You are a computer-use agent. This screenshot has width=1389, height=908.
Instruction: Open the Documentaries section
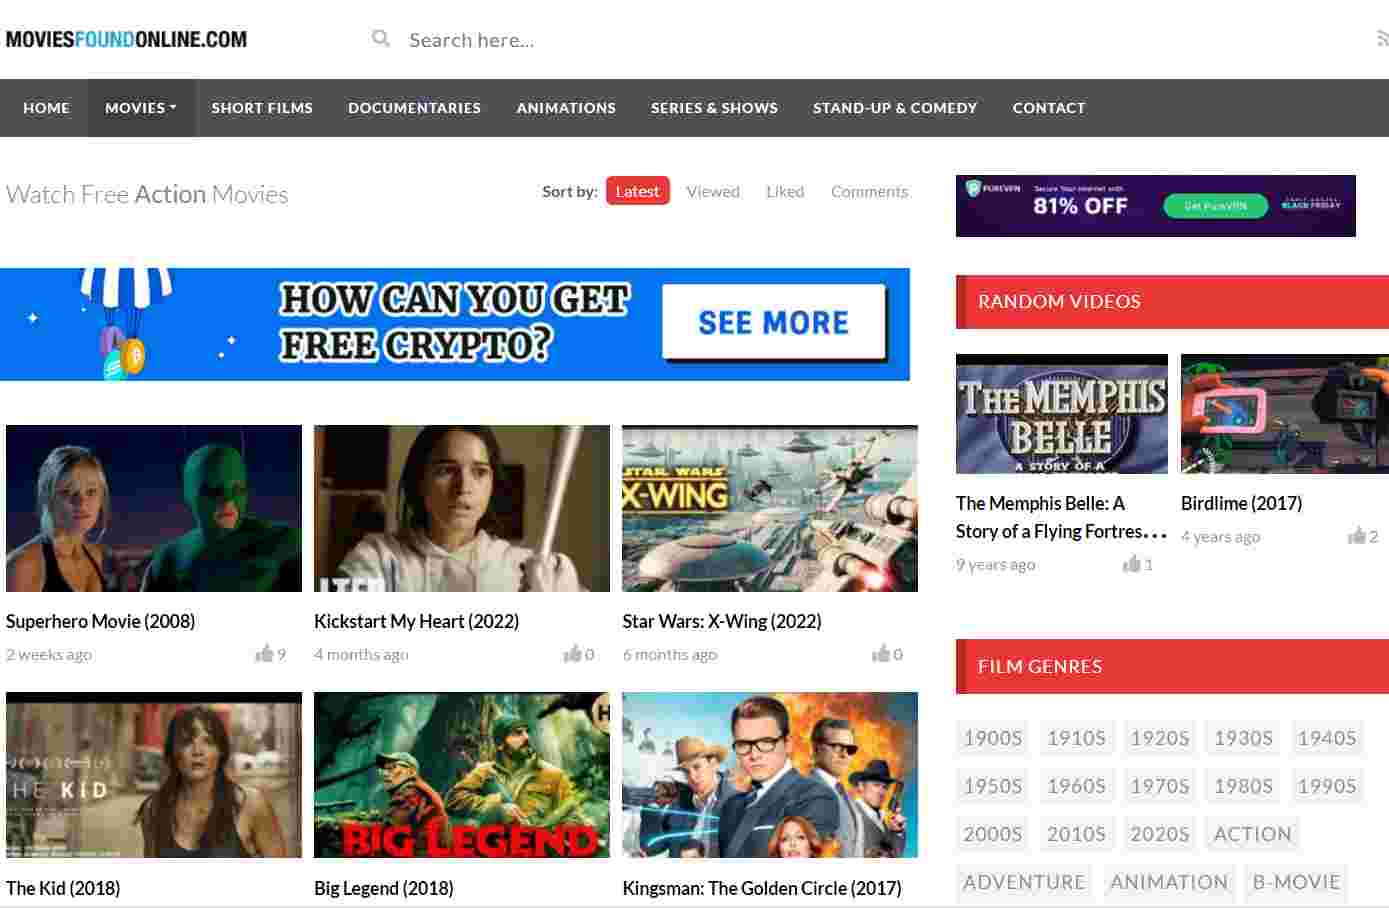point(414,108)
